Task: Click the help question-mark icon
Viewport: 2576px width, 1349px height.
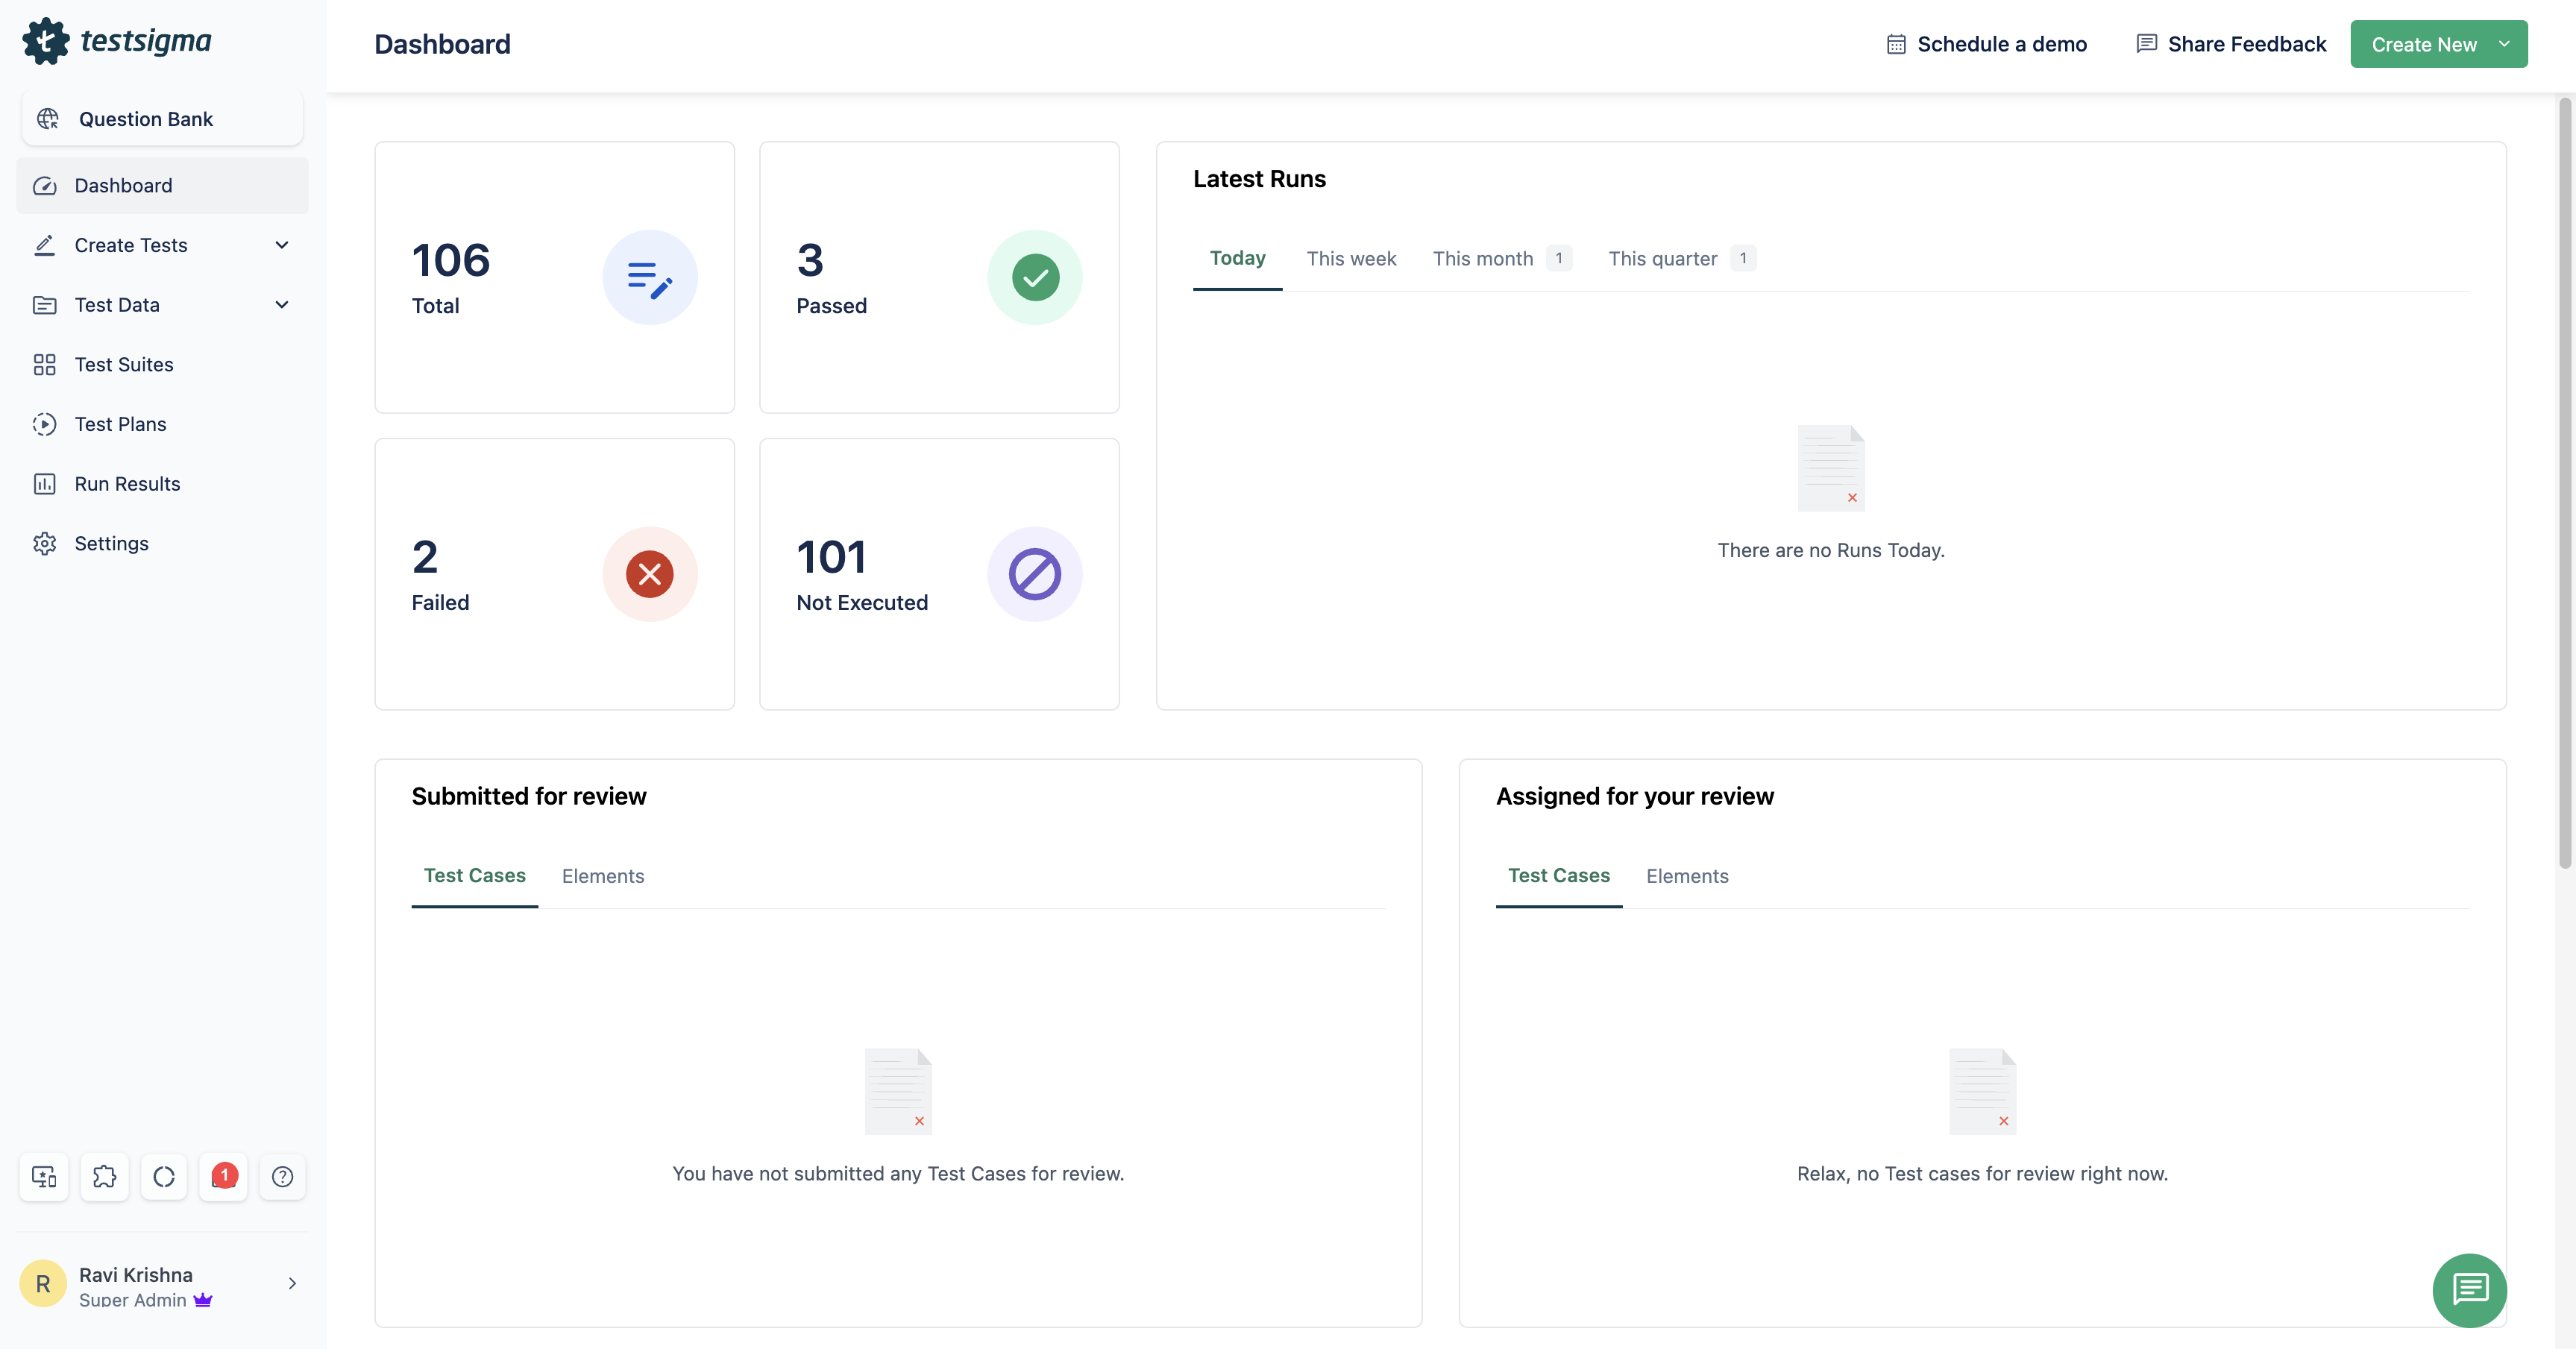Action: click(283, 1177)
